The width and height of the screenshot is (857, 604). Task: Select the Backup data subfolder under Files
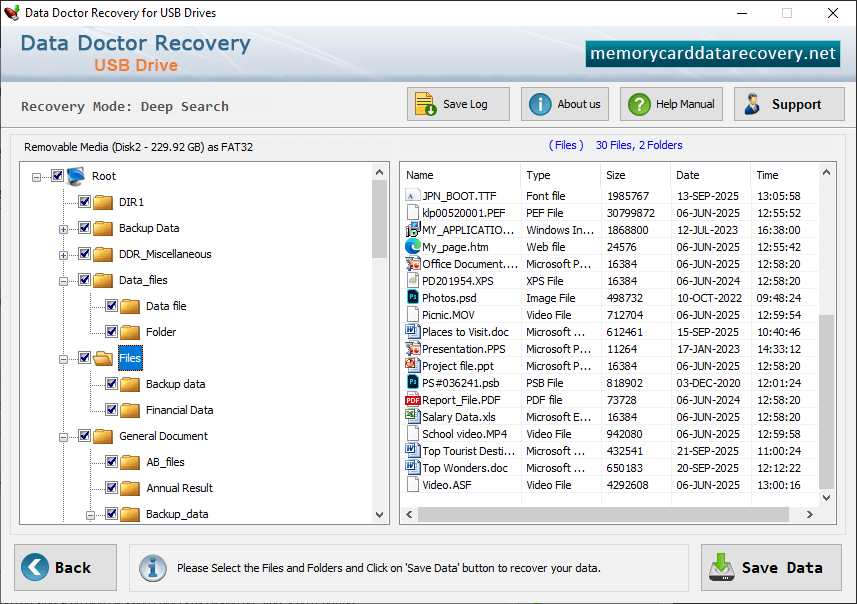[x=175, y=384]
